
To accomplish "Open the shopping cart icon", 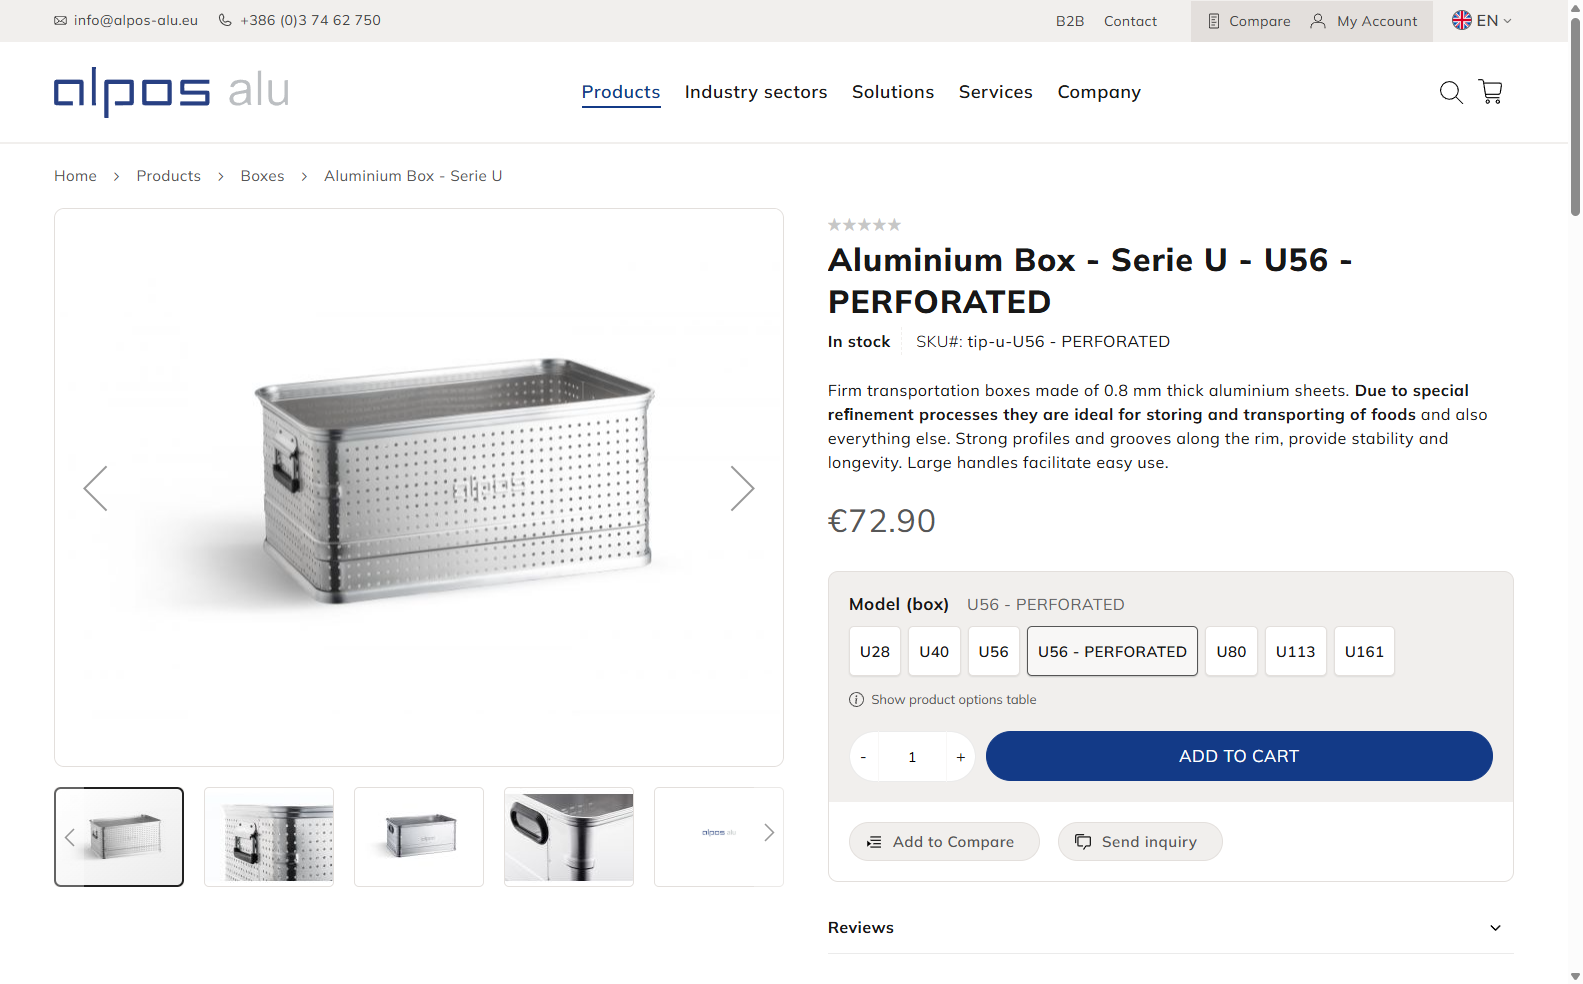I will [x=1490, y=92].
